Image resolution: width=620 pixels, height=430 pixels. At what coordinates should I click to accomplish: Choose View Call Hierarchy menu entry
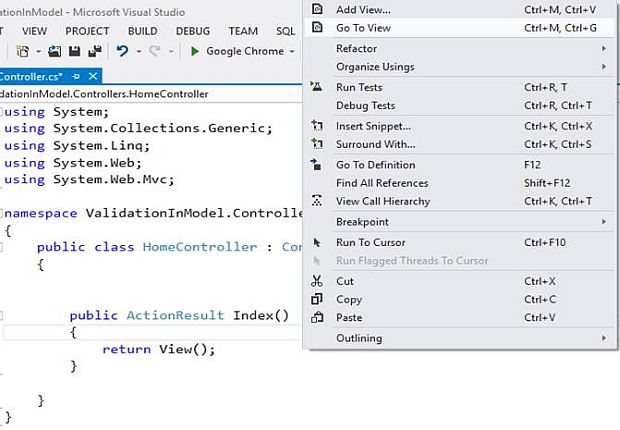click(459, 201)
